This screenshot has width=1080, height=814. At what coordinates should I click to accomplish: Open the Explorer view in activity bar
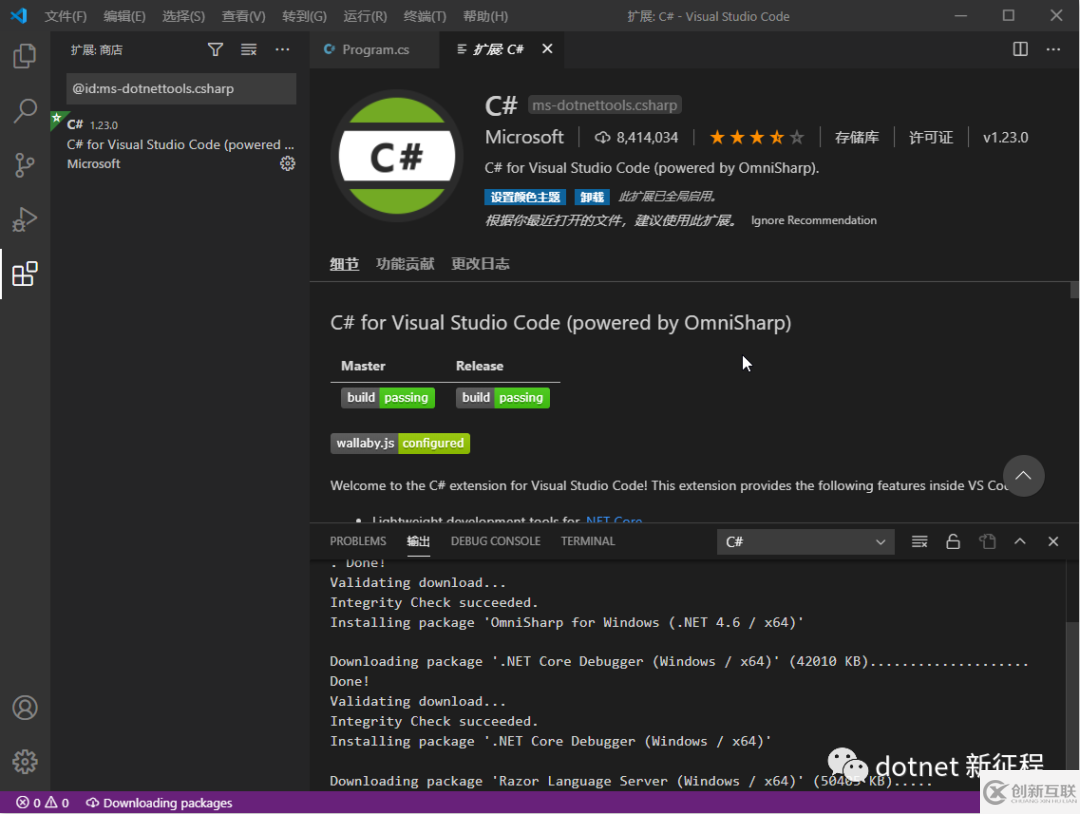[25, 56]
